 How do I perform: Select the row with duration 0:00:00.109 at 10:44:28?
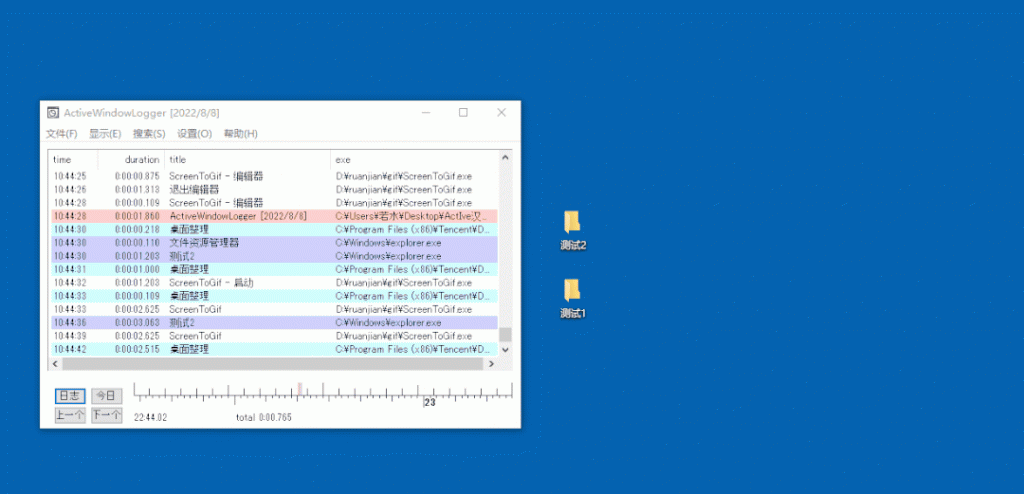pyautogui.click(x=274, y=203)
